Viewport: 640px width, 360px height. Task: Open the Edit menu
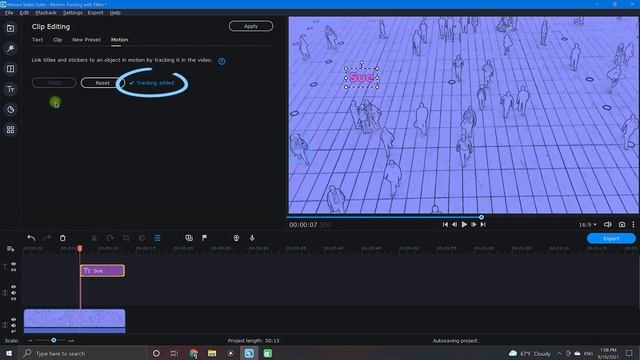point(24,13)
